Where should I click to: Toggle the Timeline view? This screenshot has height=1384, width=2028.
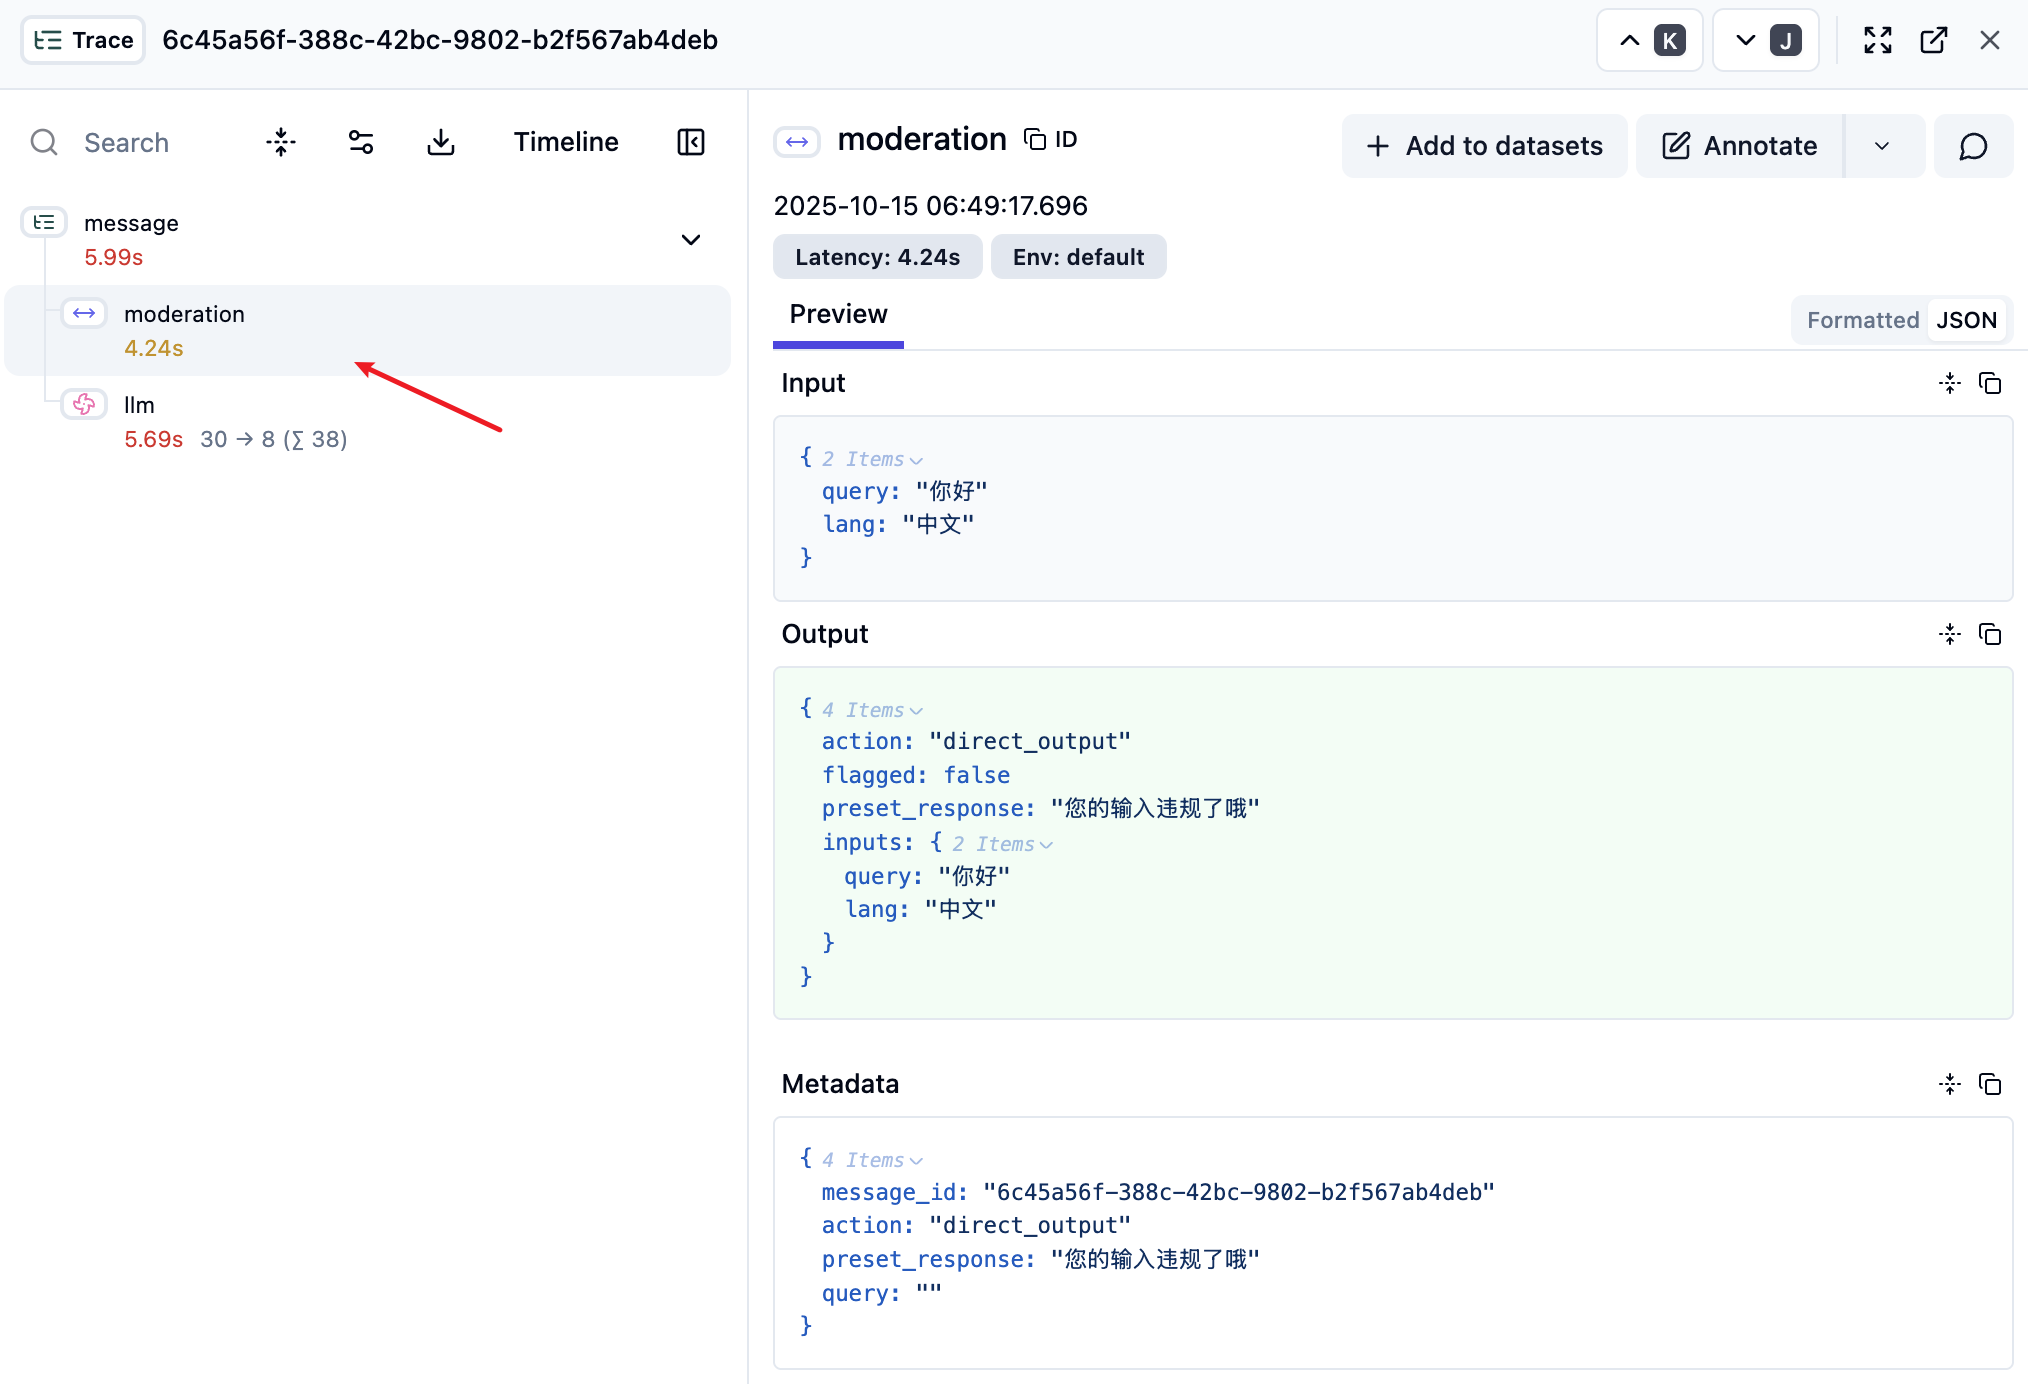(x=566, y=142)
